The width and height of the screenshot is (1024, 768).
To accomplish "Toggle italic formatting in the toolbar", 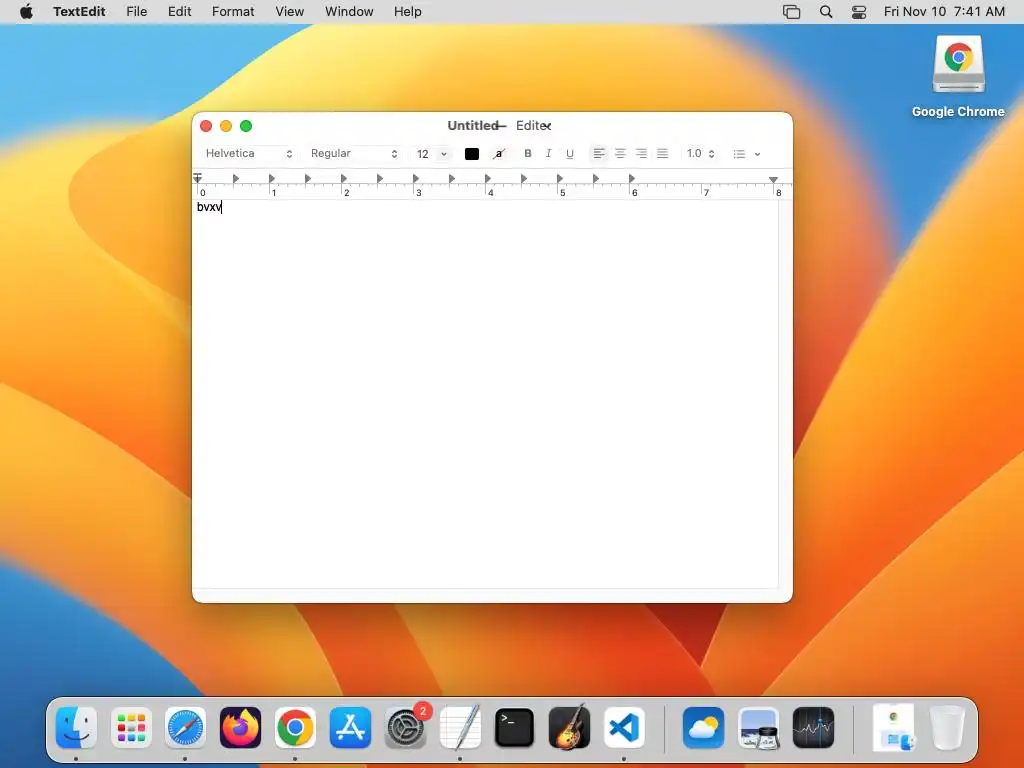I will [549, 153].
